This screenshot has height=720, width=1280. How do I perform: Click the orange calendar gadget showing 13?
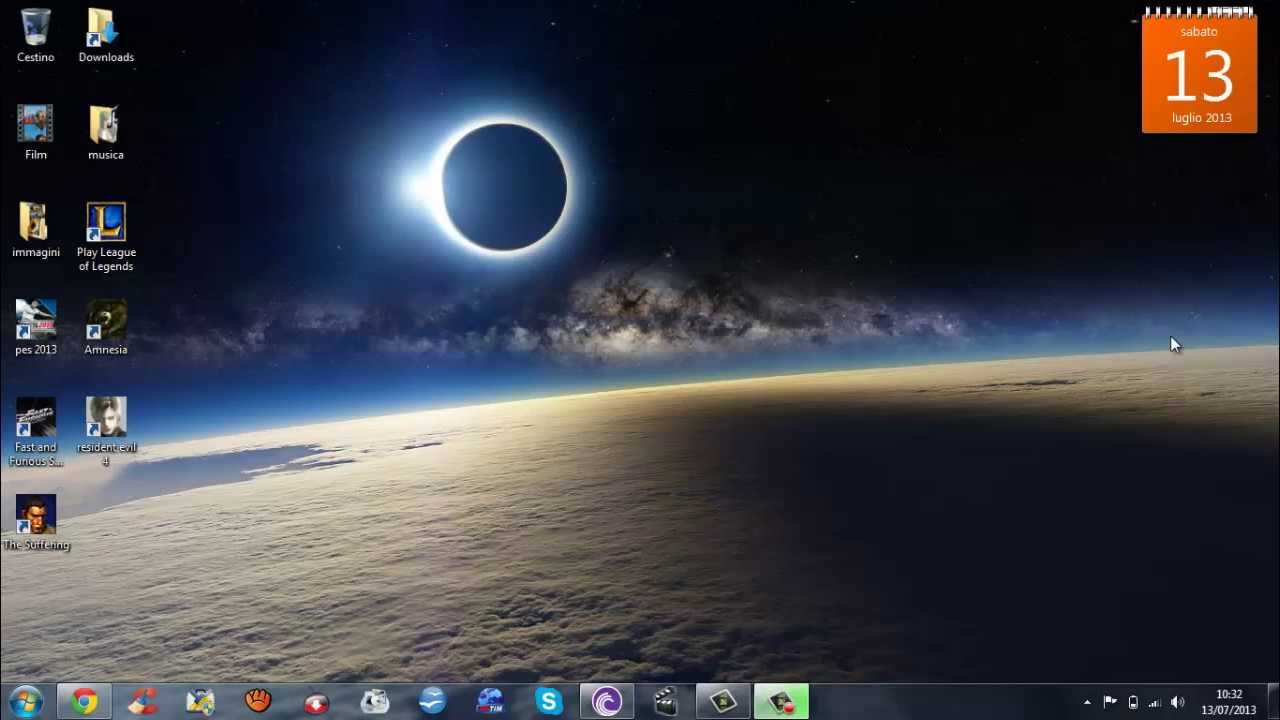1199,70
